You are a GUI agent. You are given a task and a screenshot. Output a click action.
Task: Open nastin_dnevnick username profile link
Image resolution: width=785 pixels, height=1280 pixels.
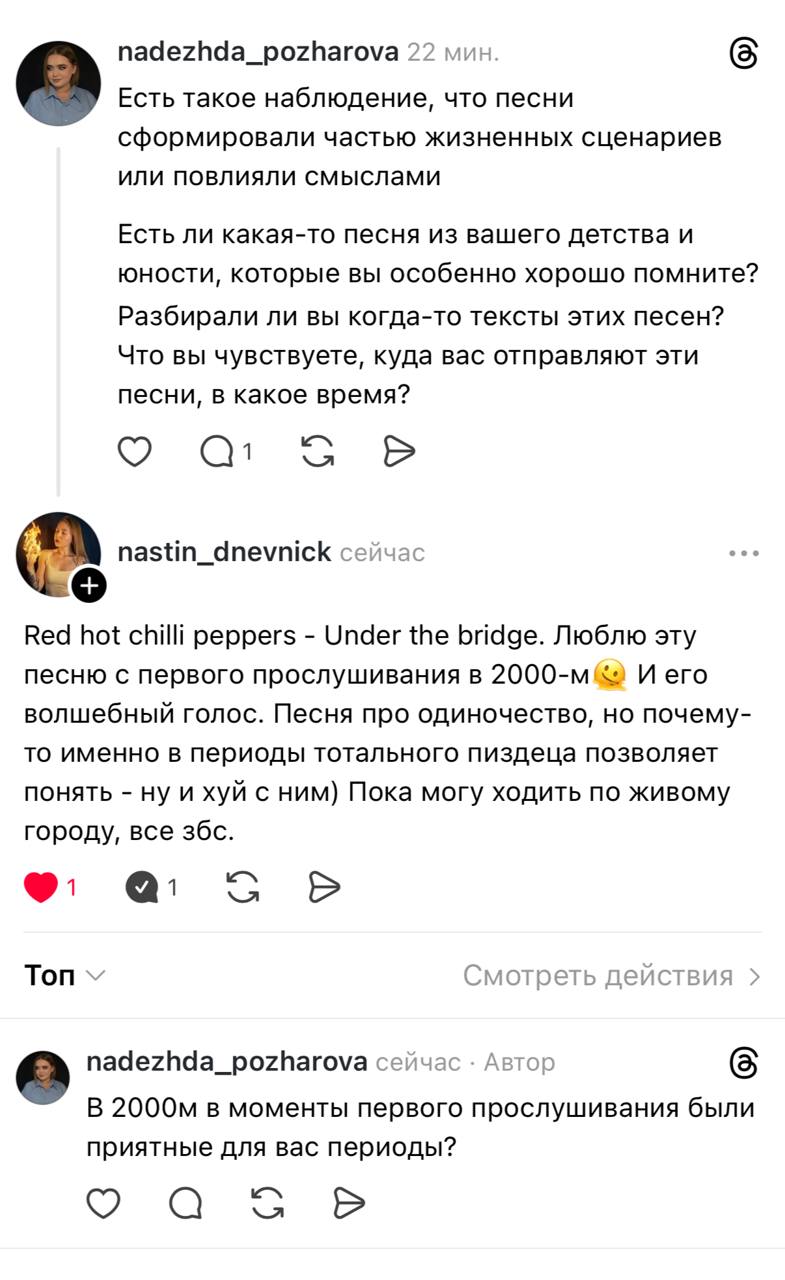(x=224, y=552)
